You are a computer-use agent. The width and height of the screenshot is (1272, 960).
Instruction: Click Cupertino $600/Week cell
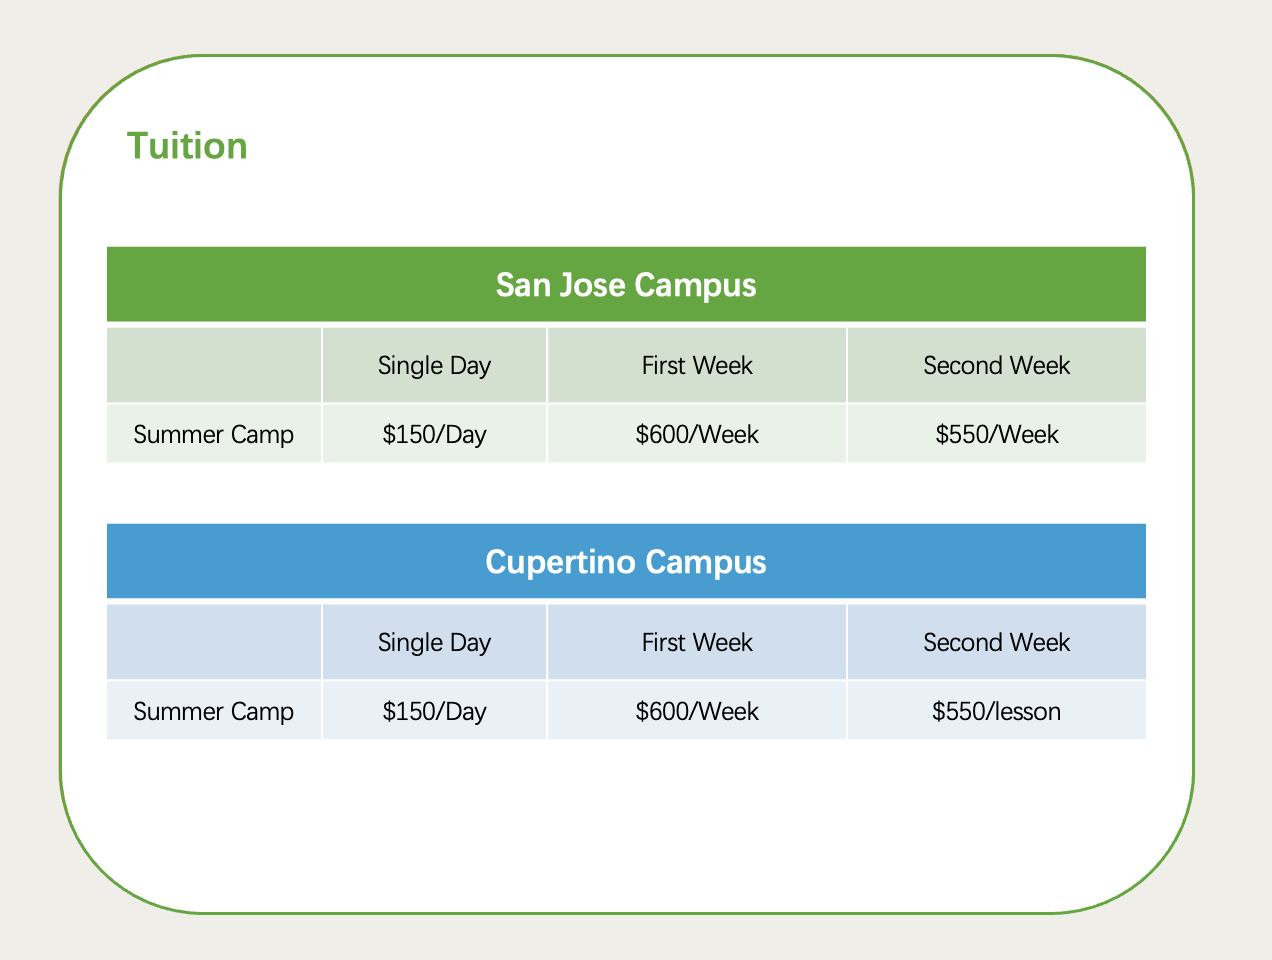[697, 711]
